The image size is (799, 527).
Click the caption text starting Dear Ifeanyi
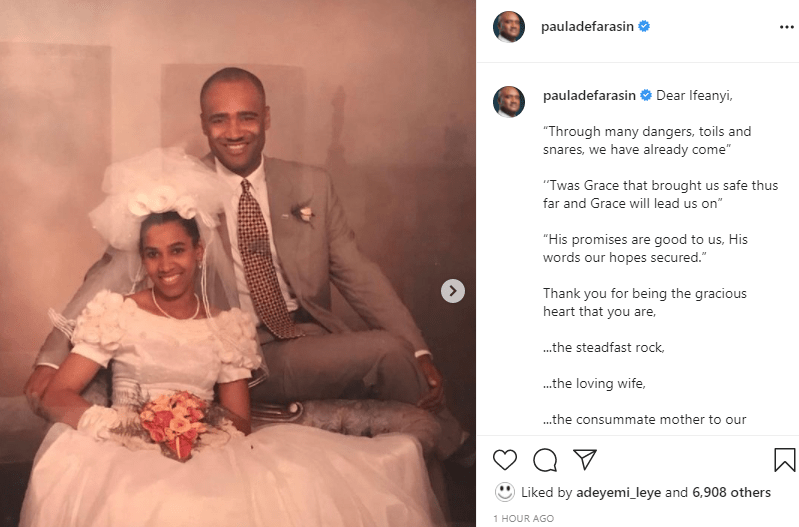point(694,96)
